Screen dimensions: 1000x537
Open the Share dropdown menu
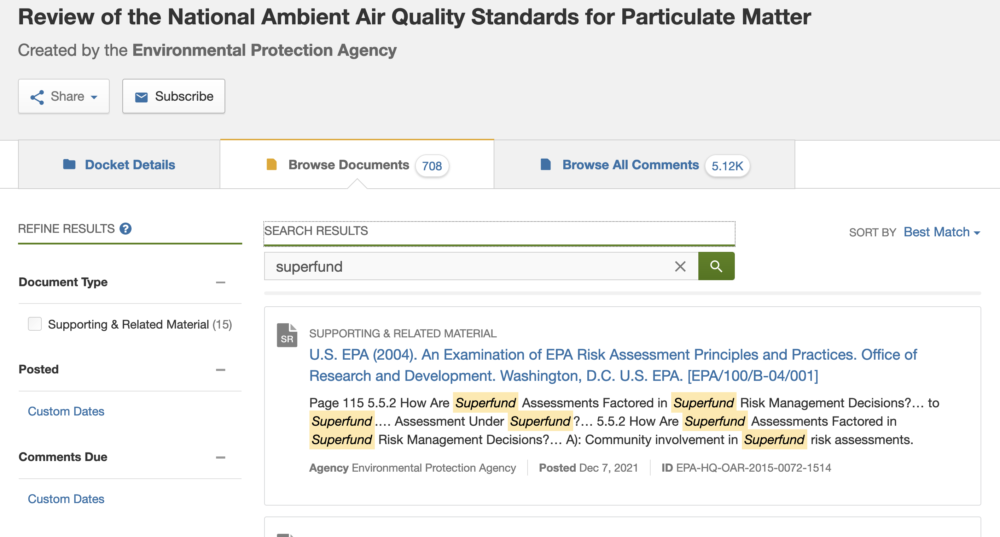pos(64,96)
